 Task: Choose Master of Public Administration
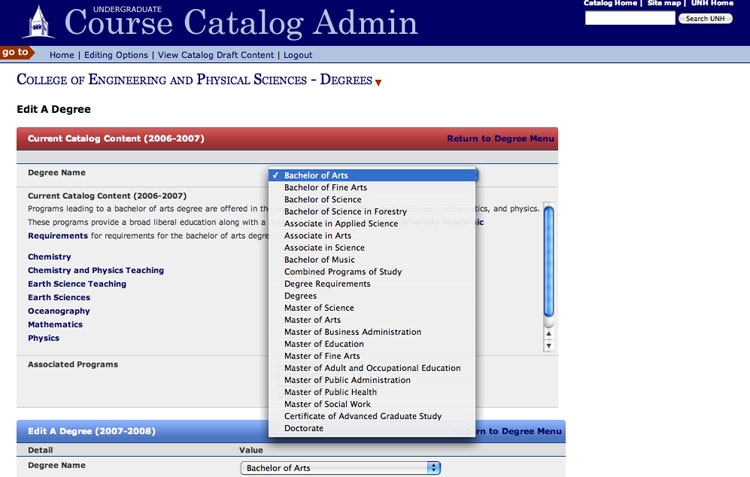[x=373, y=380]
